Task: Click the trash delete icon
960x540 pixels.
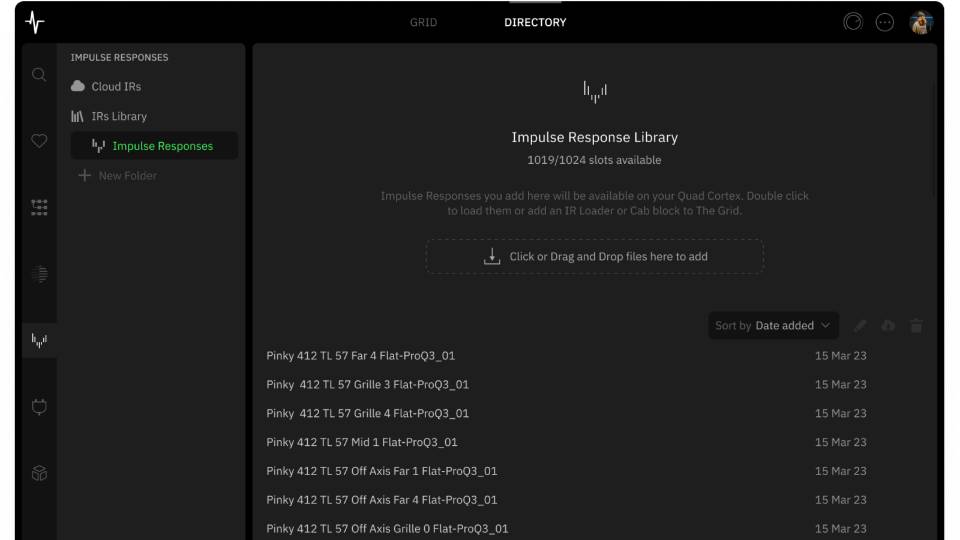Action: (x=916, y=326)
